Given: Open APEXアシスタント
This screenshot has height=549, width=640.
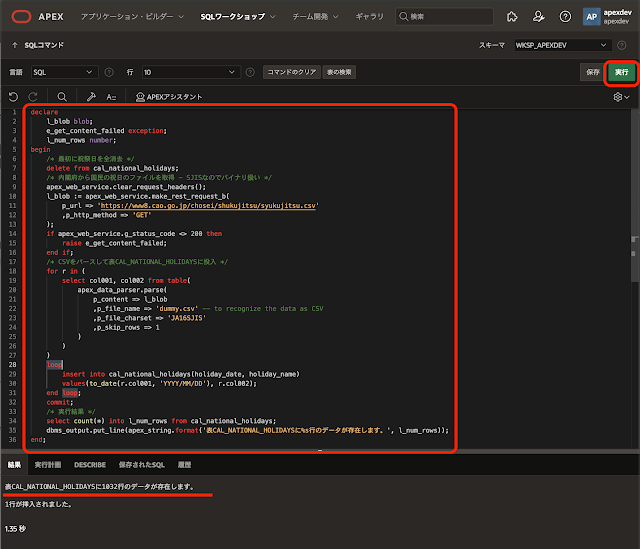Looking at the screenshot, I should tap(169, 97).
